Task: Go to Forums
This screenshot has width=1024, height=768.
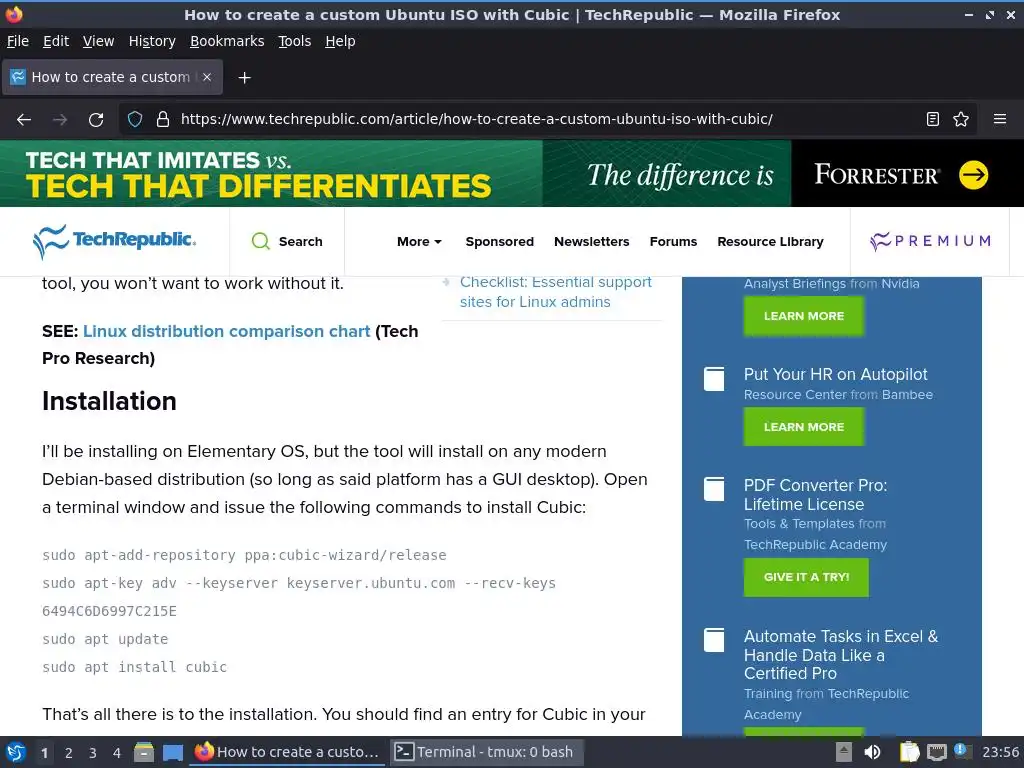Action: click(x=673, y=242)
